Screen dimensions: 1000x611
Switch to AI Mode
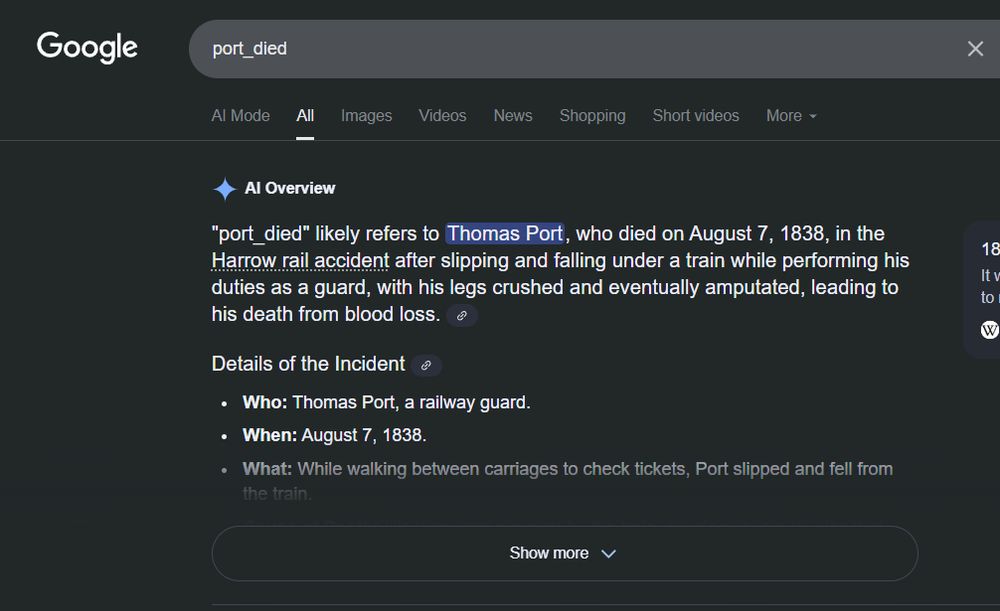click(240, 116)
